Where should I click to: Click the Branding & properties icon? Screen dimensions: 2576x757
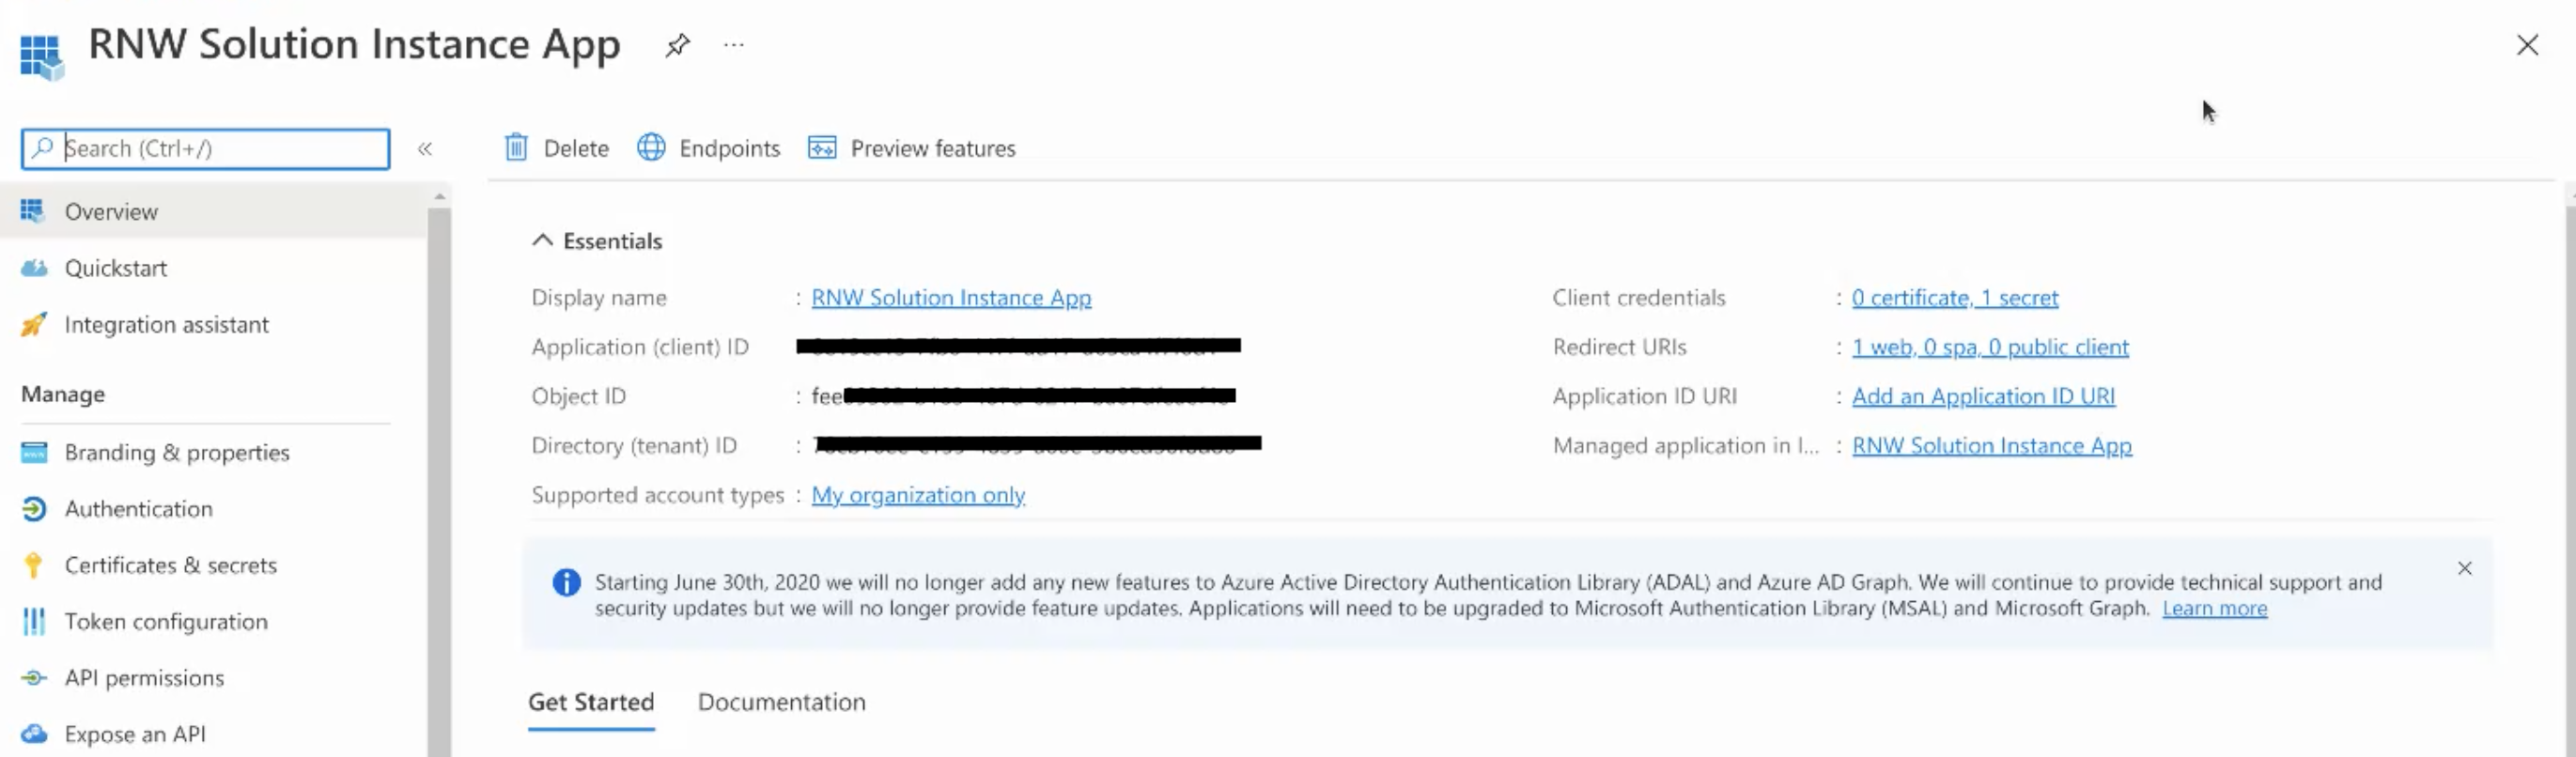point(34,452)
